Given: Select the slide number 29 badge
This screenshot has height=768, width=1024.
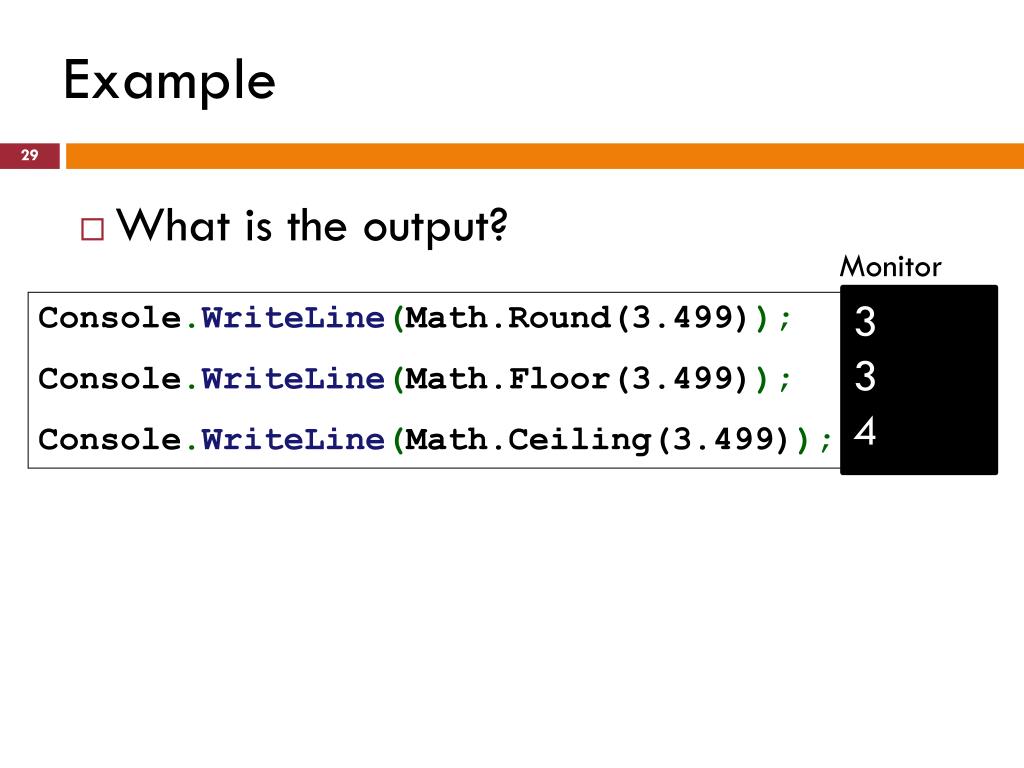Looking at the screenshot, I should tap(29, 155).
